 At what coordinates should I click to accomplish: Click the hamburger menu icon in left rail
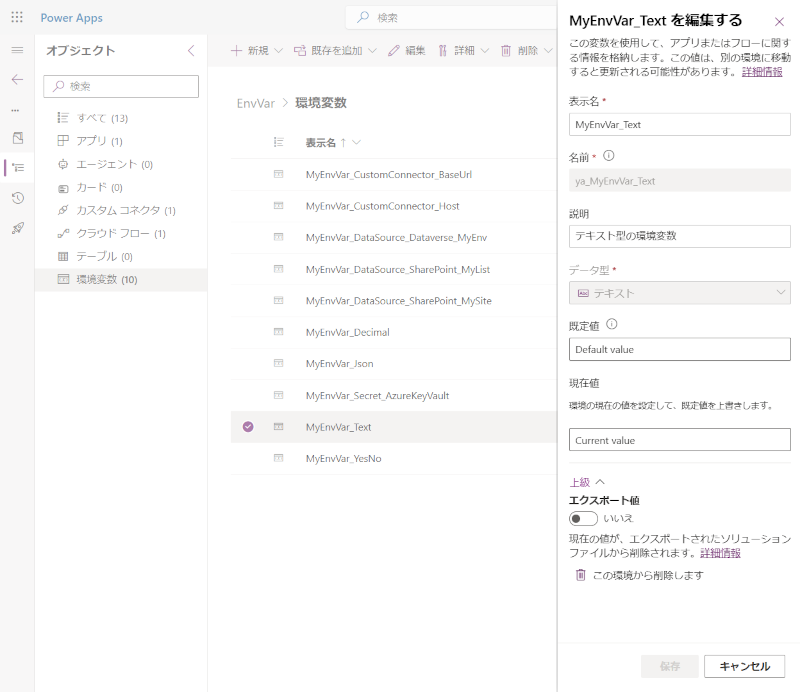17,50
